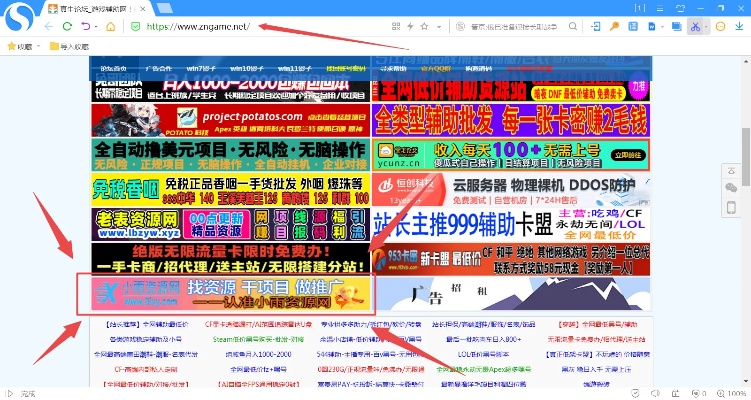Open the orange key password manager icon
The width and height of the screenshot is (751, 400).
(614, 26)
